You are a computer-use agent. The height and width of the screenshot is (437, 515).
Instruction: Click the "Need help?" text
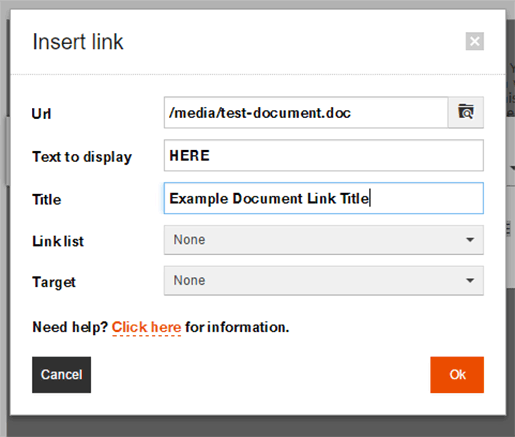(70, 327)
